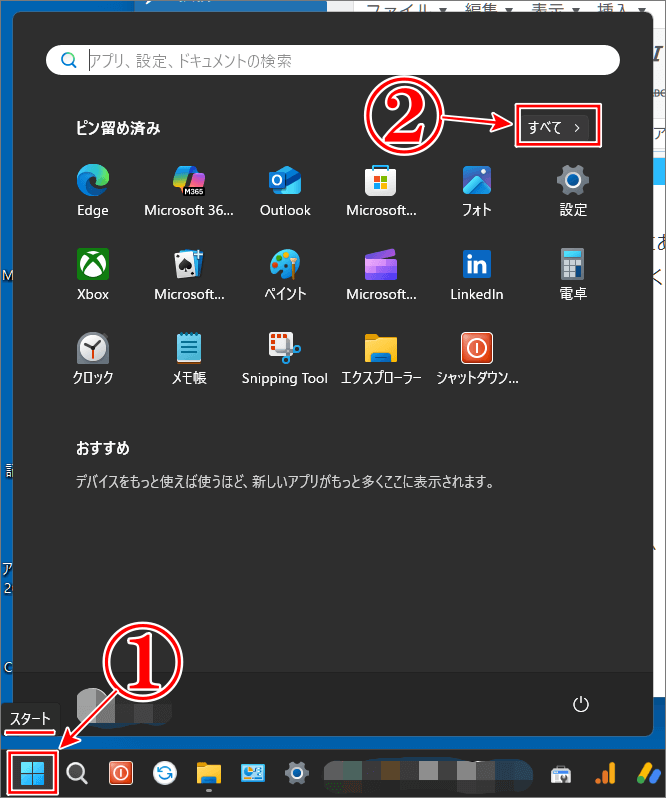Open Outlook from pinned apps
This screenshot has width=666, height=798.
click(x=285, y=191)
